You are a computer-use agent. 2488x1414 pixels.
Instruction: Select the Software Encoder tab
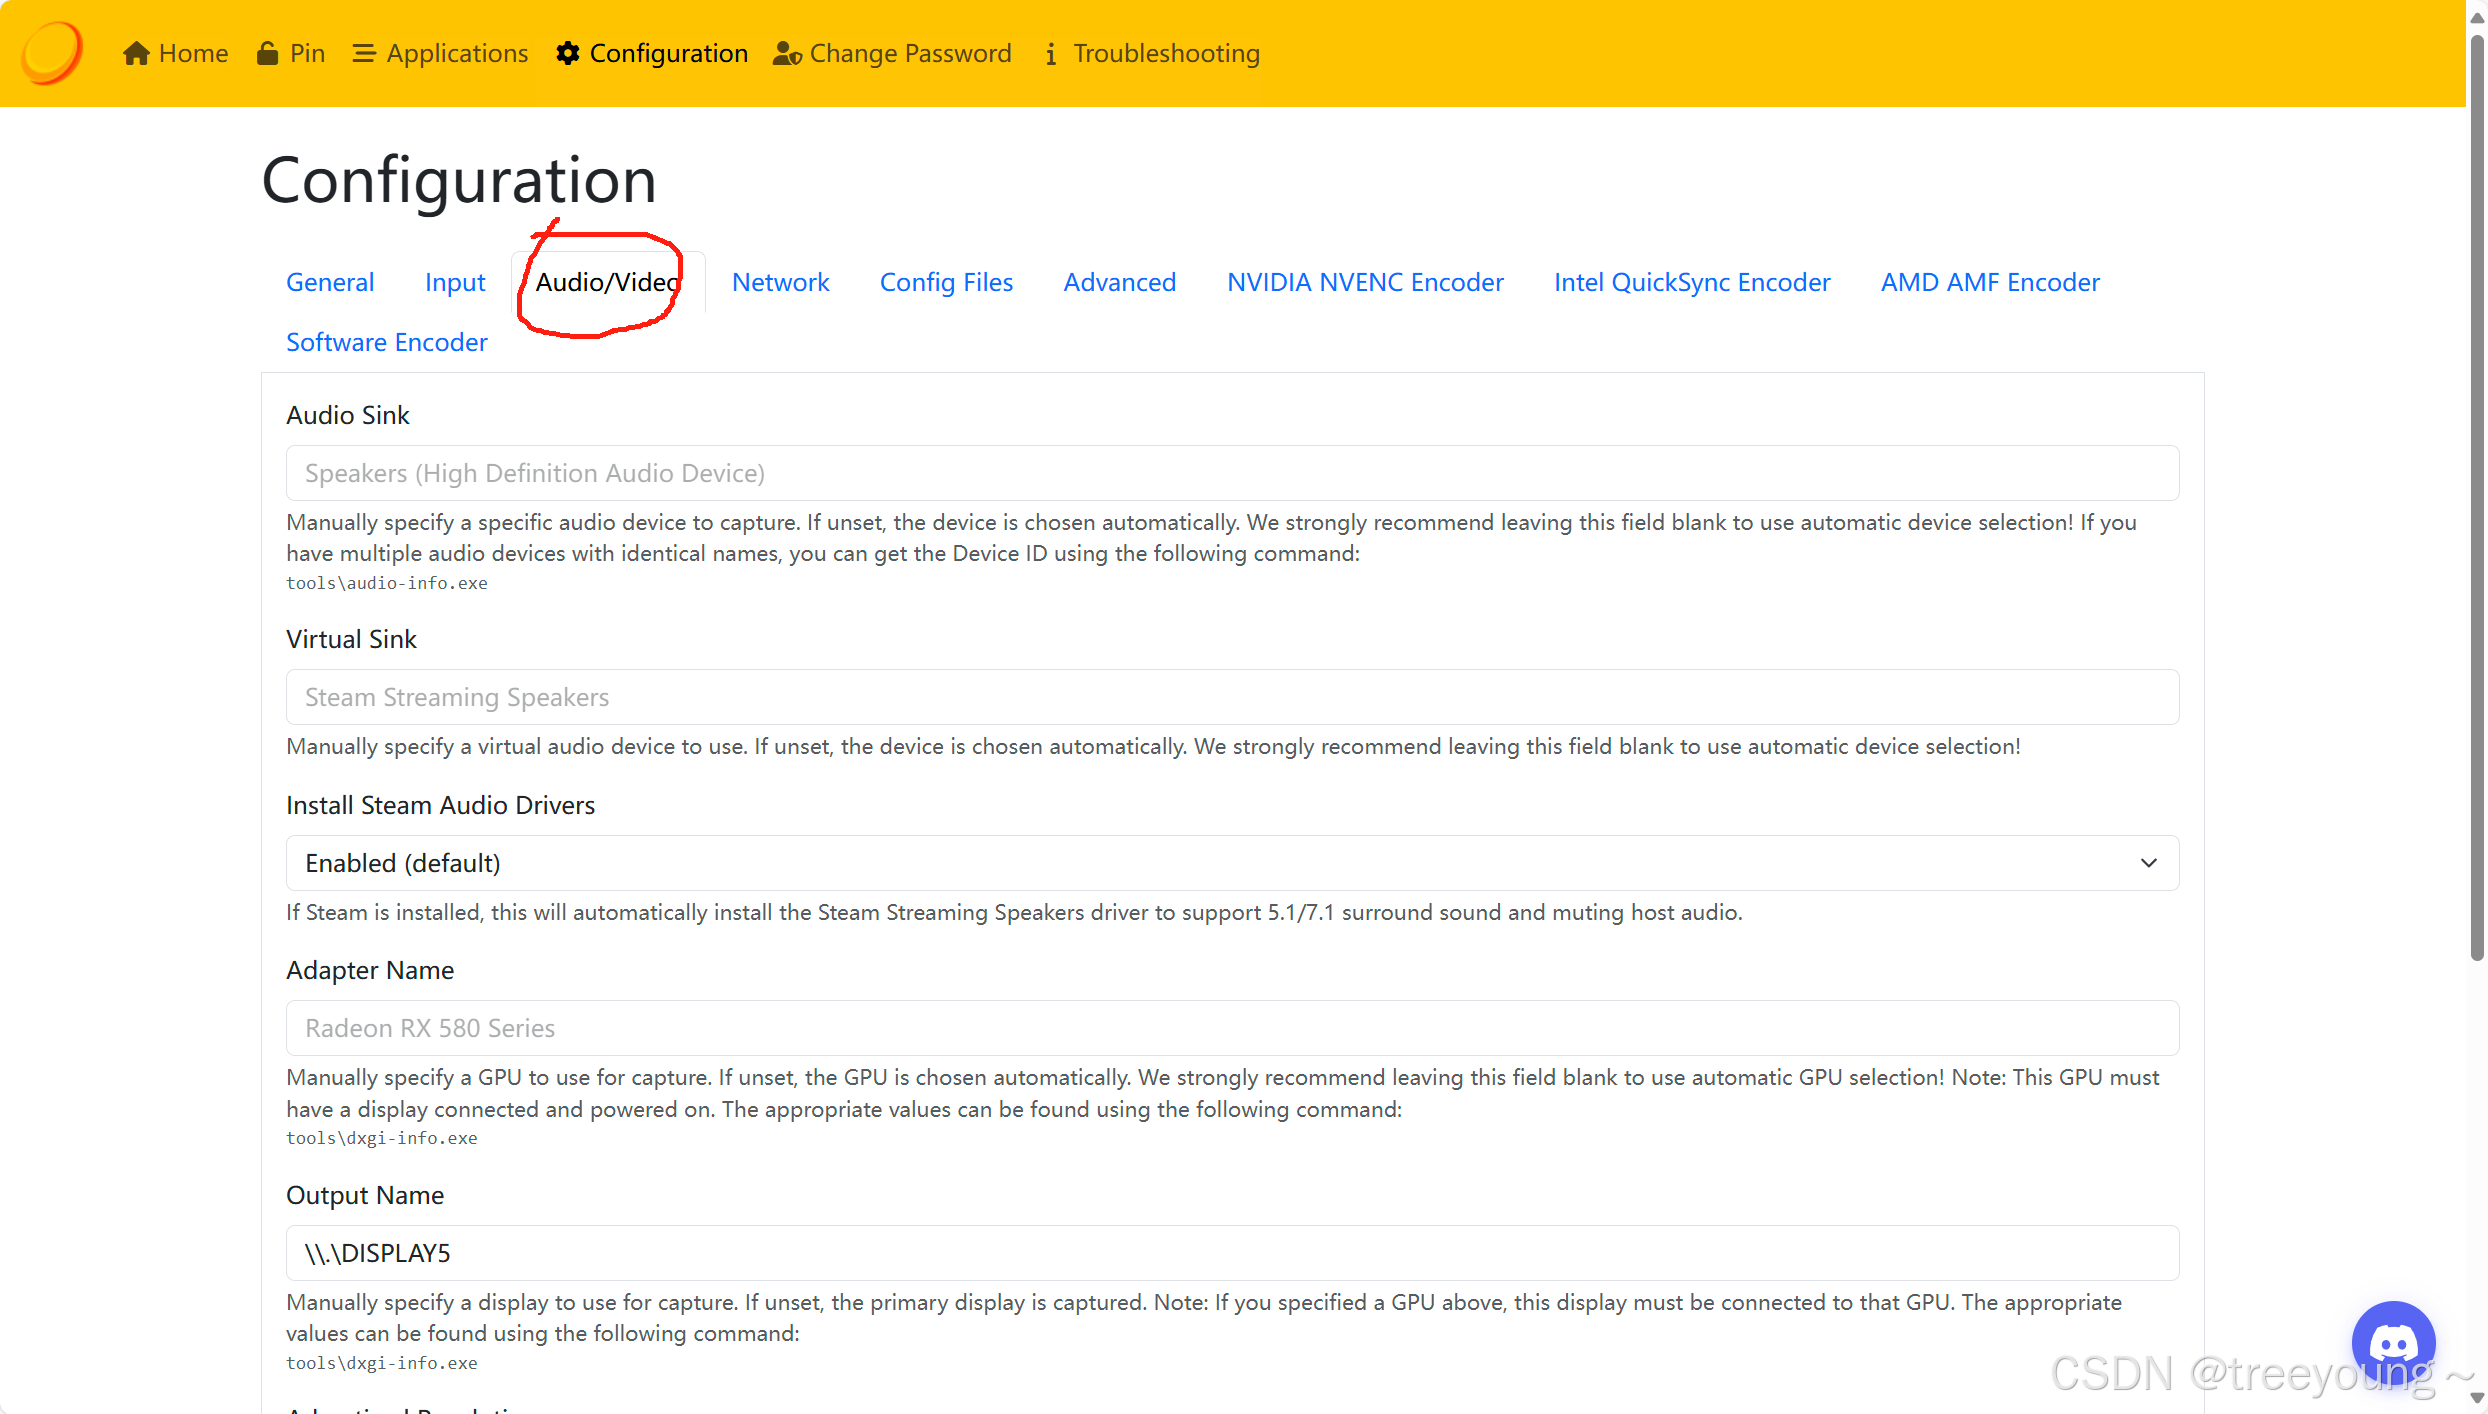386,342
